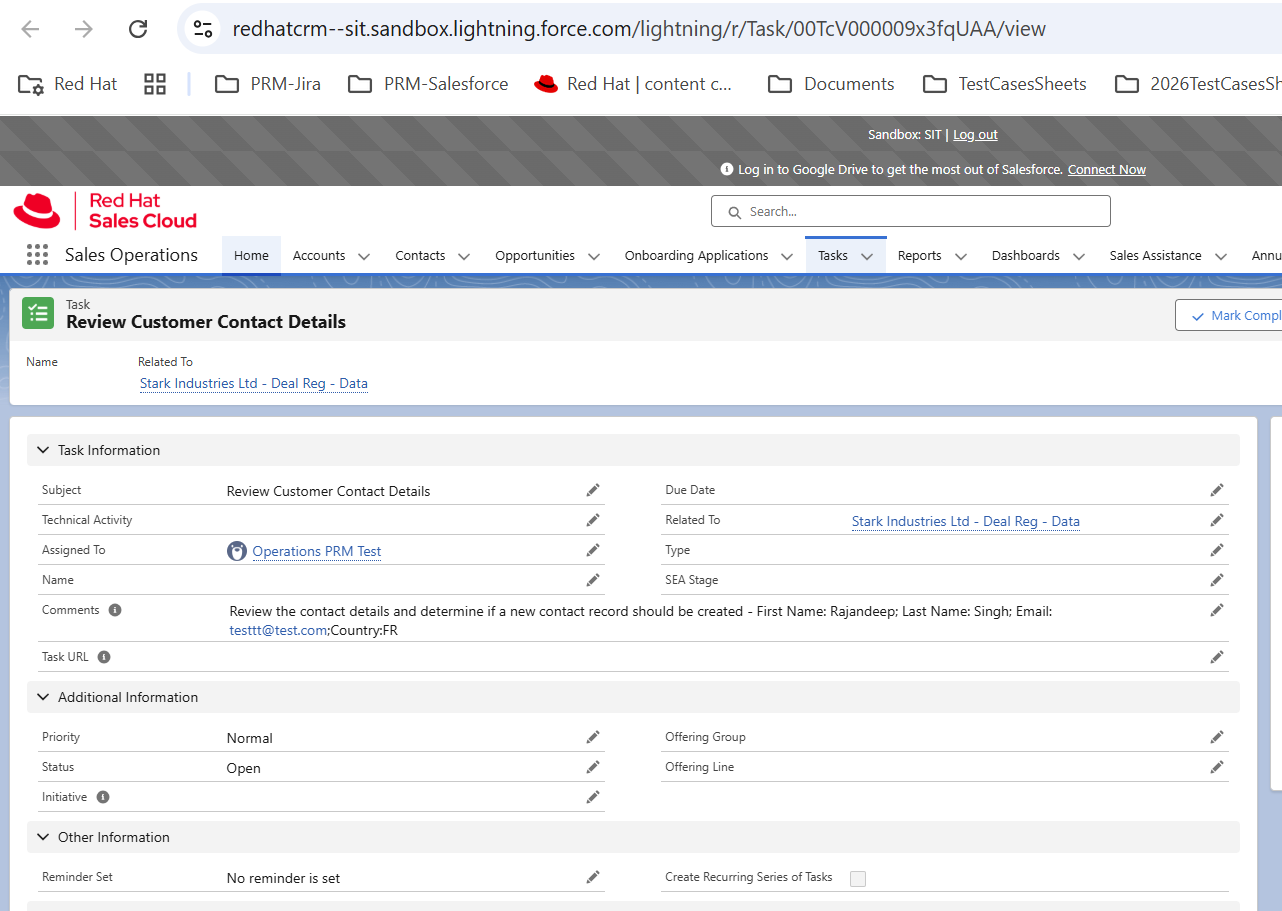Collapse the Task Information section
1282x911 pixels.
click(43, 450)
